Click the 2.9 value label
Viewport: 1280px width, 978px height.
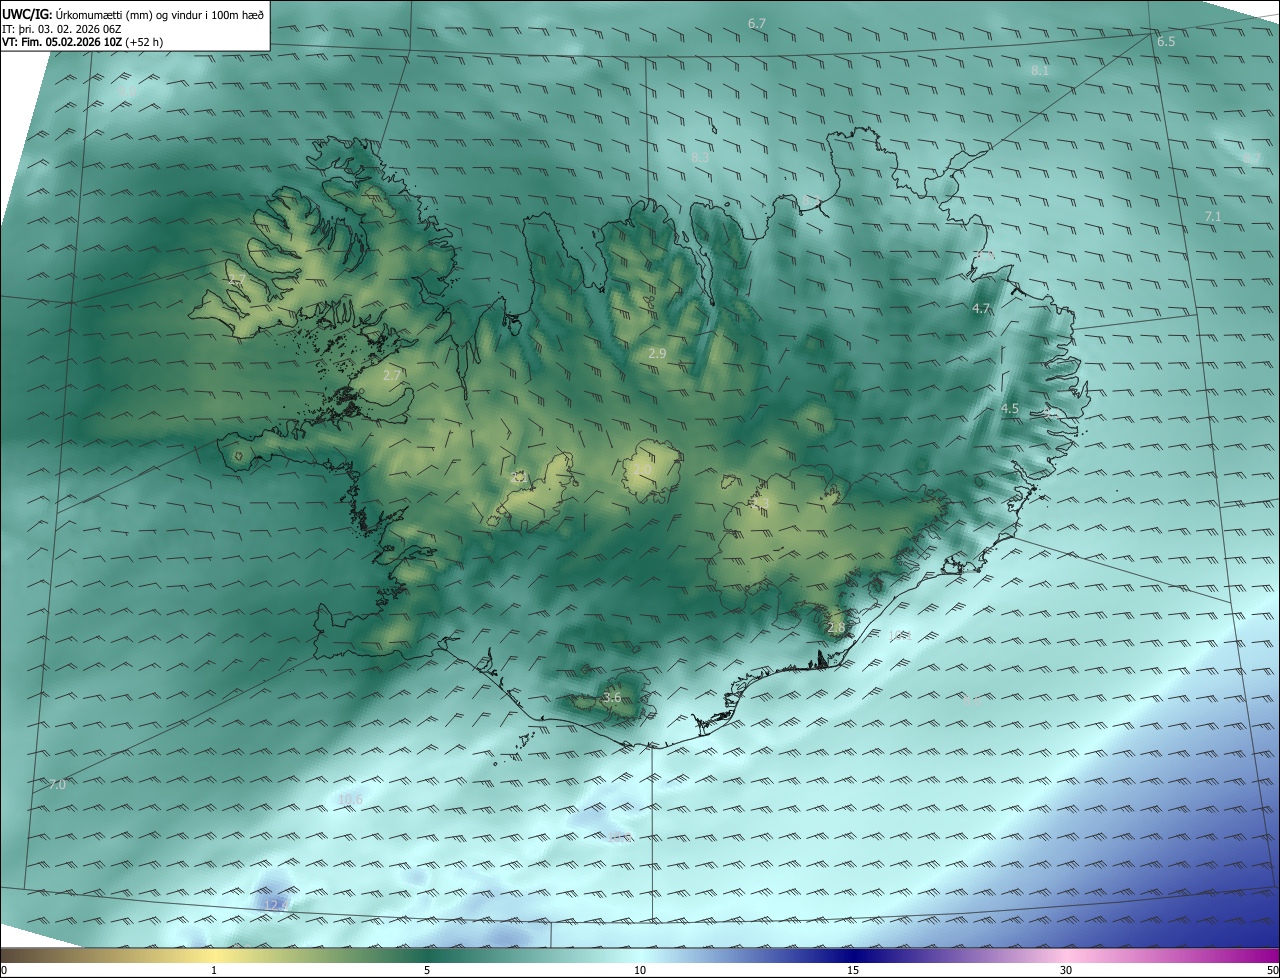(x=657, y=355)
